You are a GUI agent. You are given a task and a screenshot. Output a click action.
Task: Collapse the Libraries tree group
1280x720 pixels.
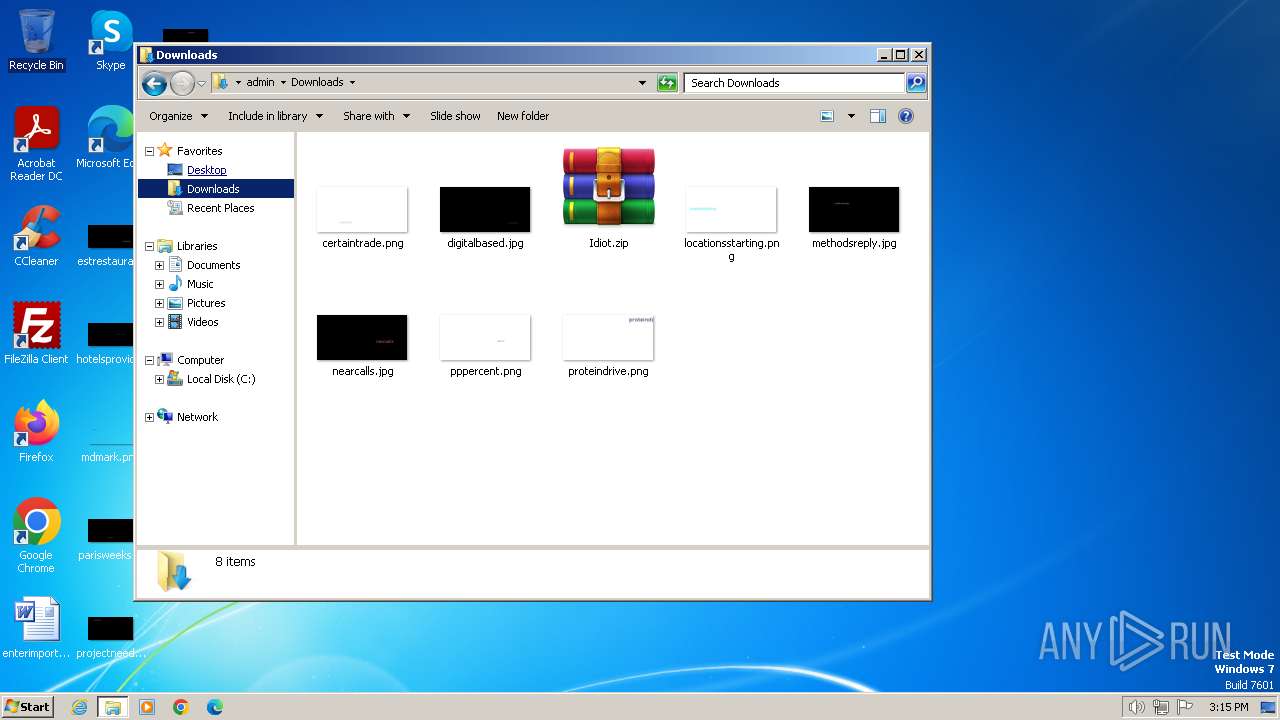[150, 246]
